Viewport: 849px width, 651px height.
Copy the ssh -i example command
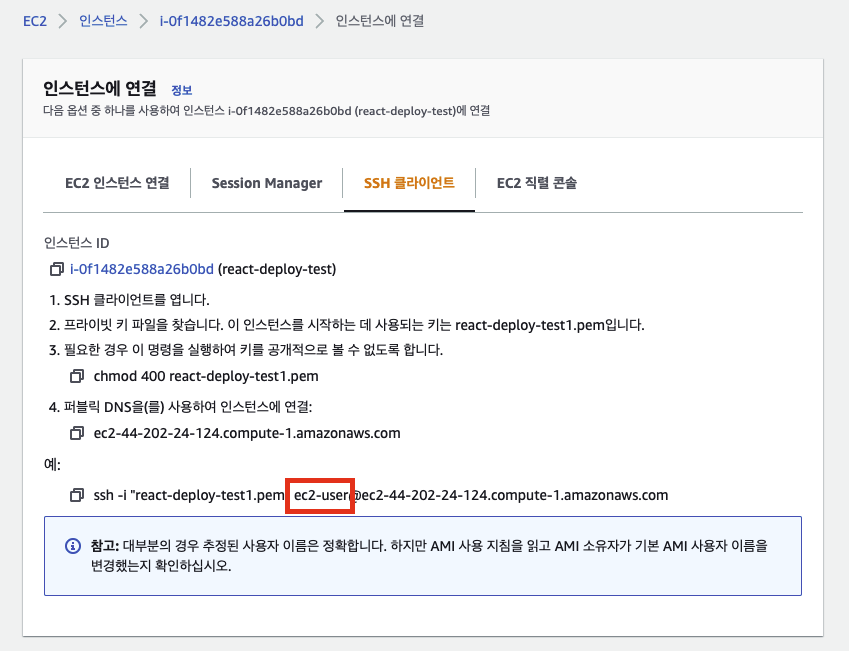coord(77,495)
